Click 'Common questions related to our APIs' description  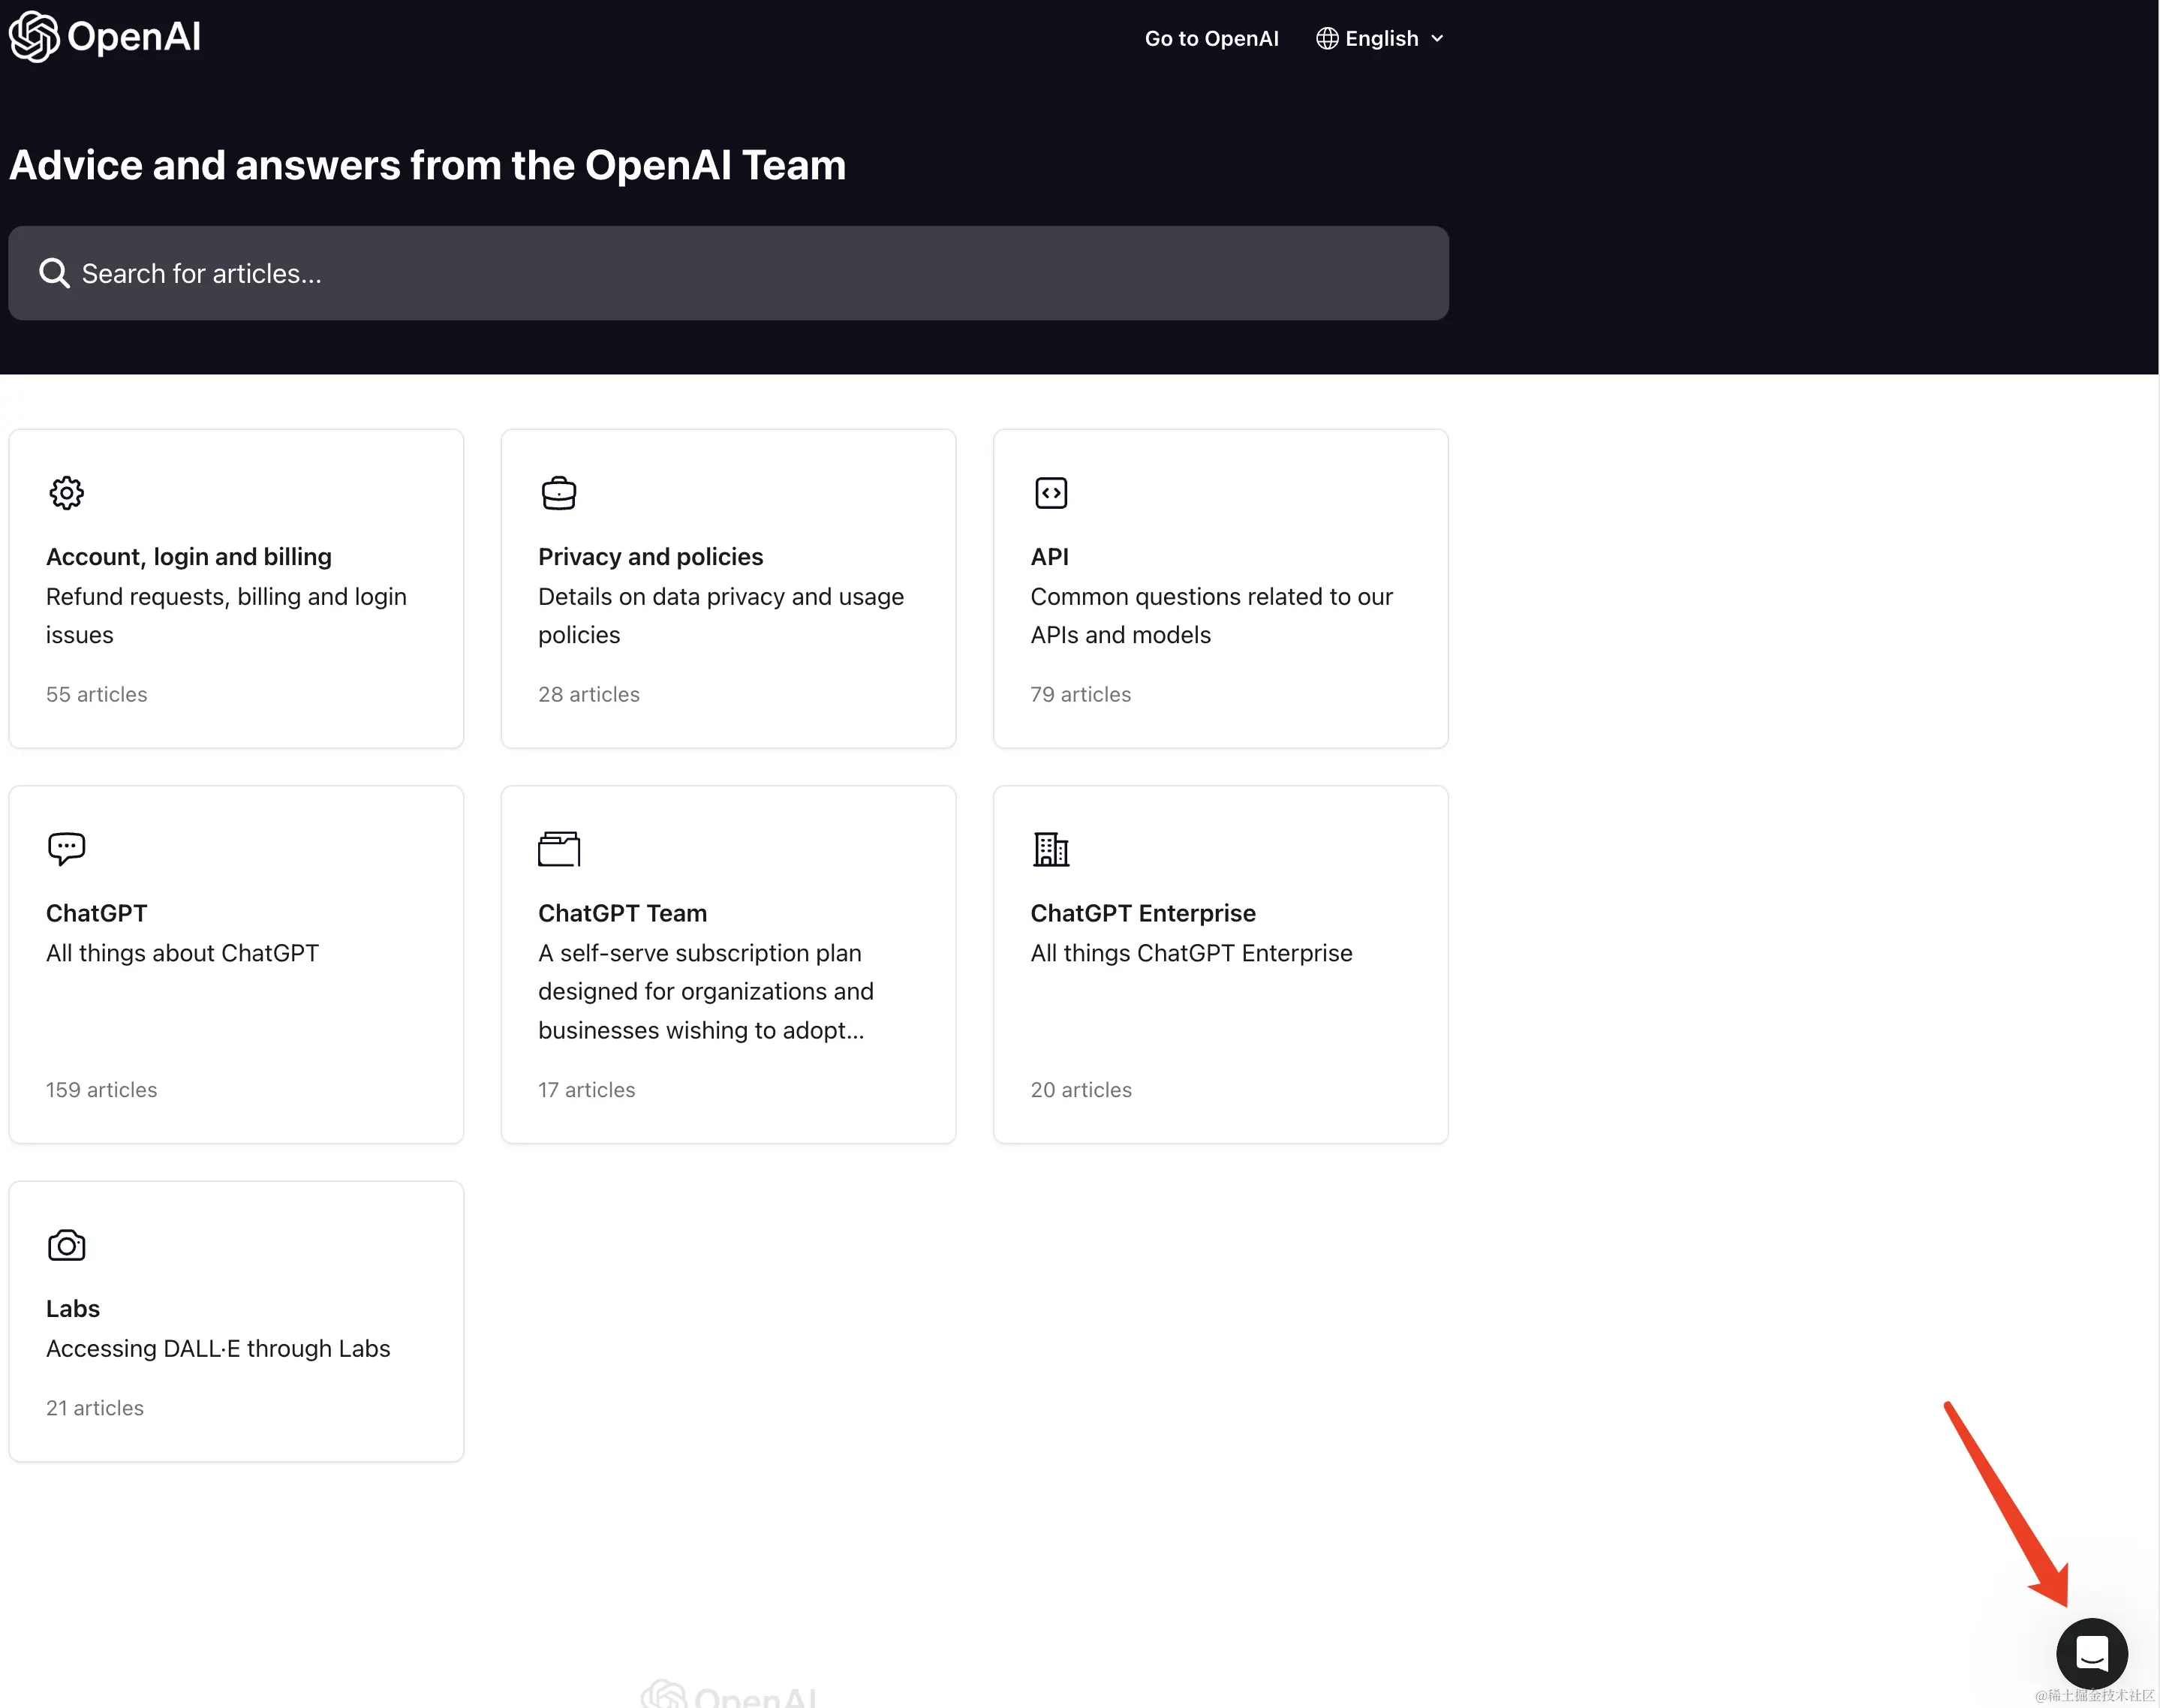click(x=1212, y=616)
